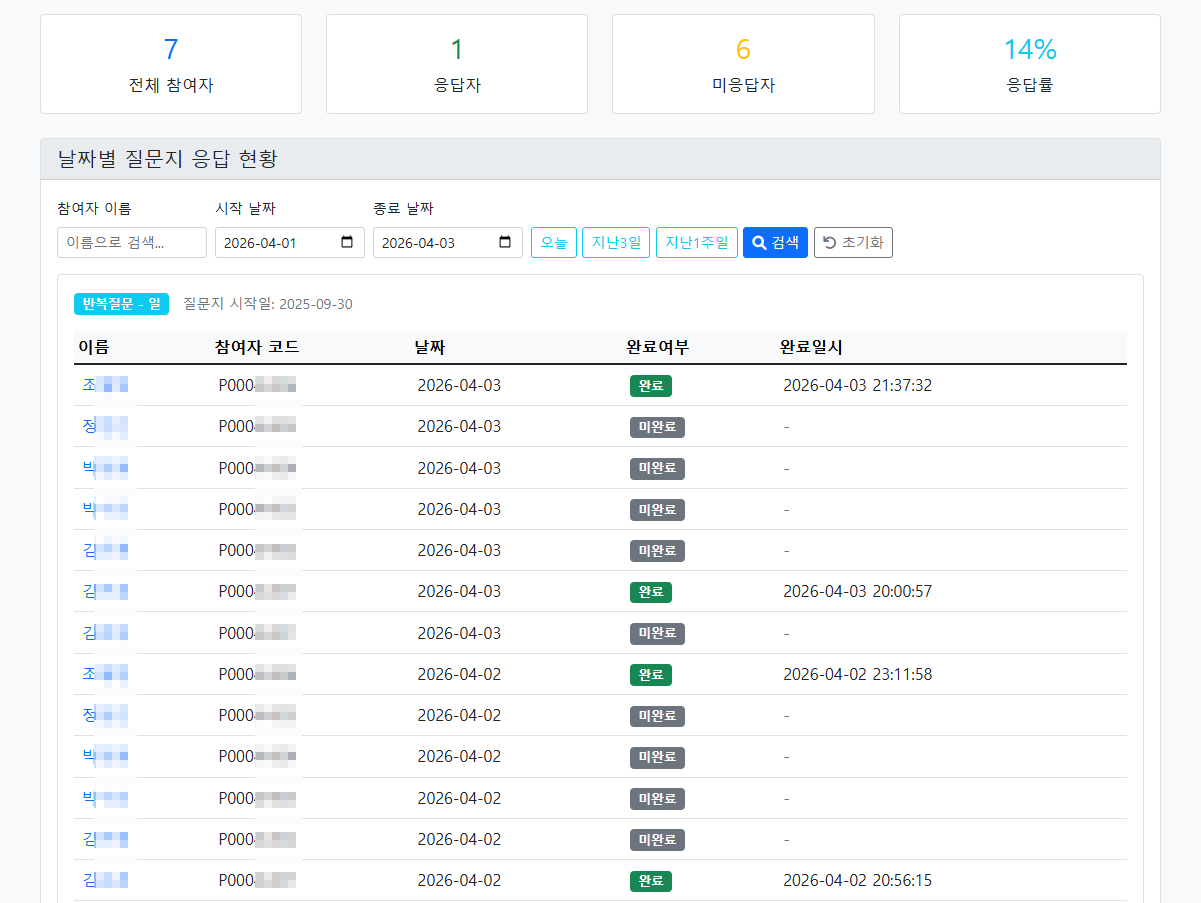Click the 반복질문 - 일 badge
This screenshot has height=903, width=1201.
pyautogui.click(x=120, y=304)
